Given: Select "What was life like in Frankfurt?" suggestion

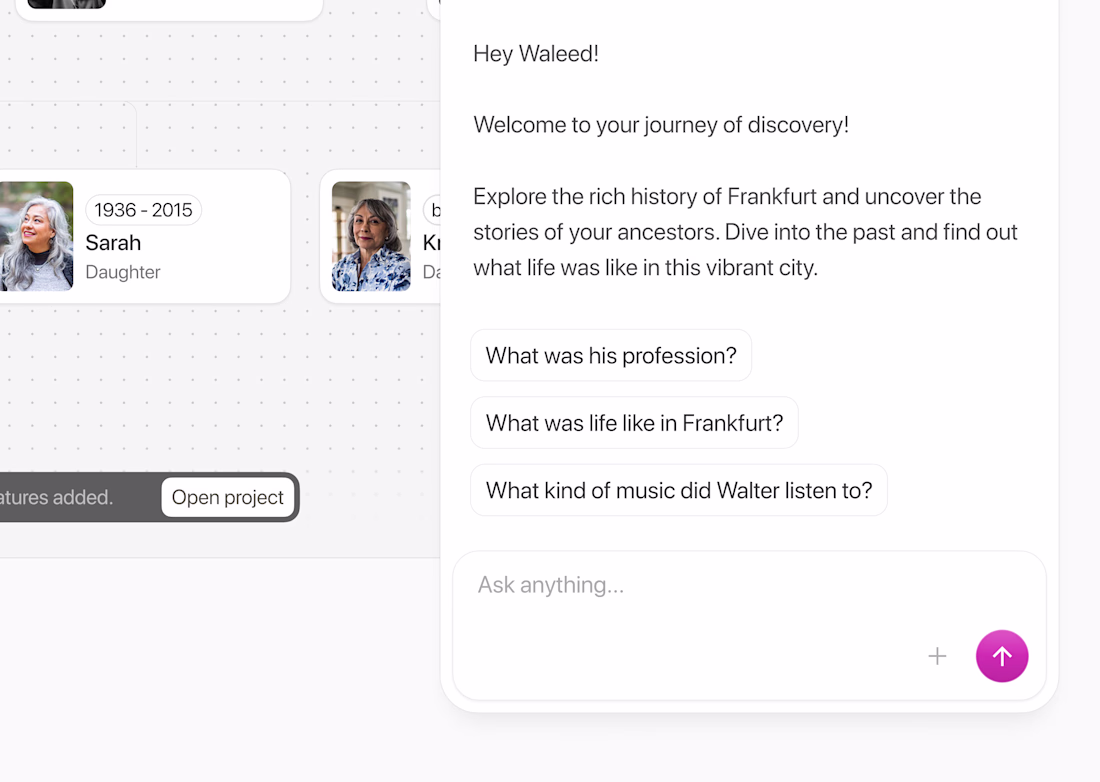Looking at the screenshot, I should click(634, 423).
